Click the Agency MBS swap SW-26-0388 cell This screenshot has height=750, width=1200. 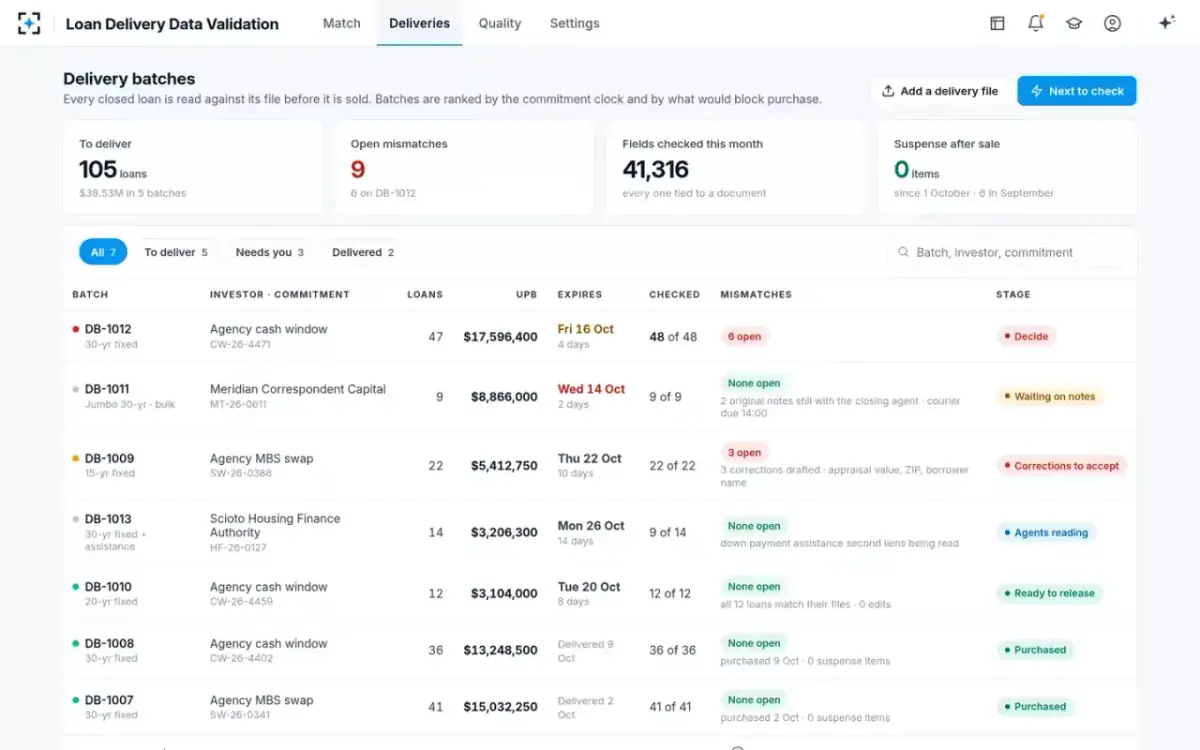click(262, 465)
